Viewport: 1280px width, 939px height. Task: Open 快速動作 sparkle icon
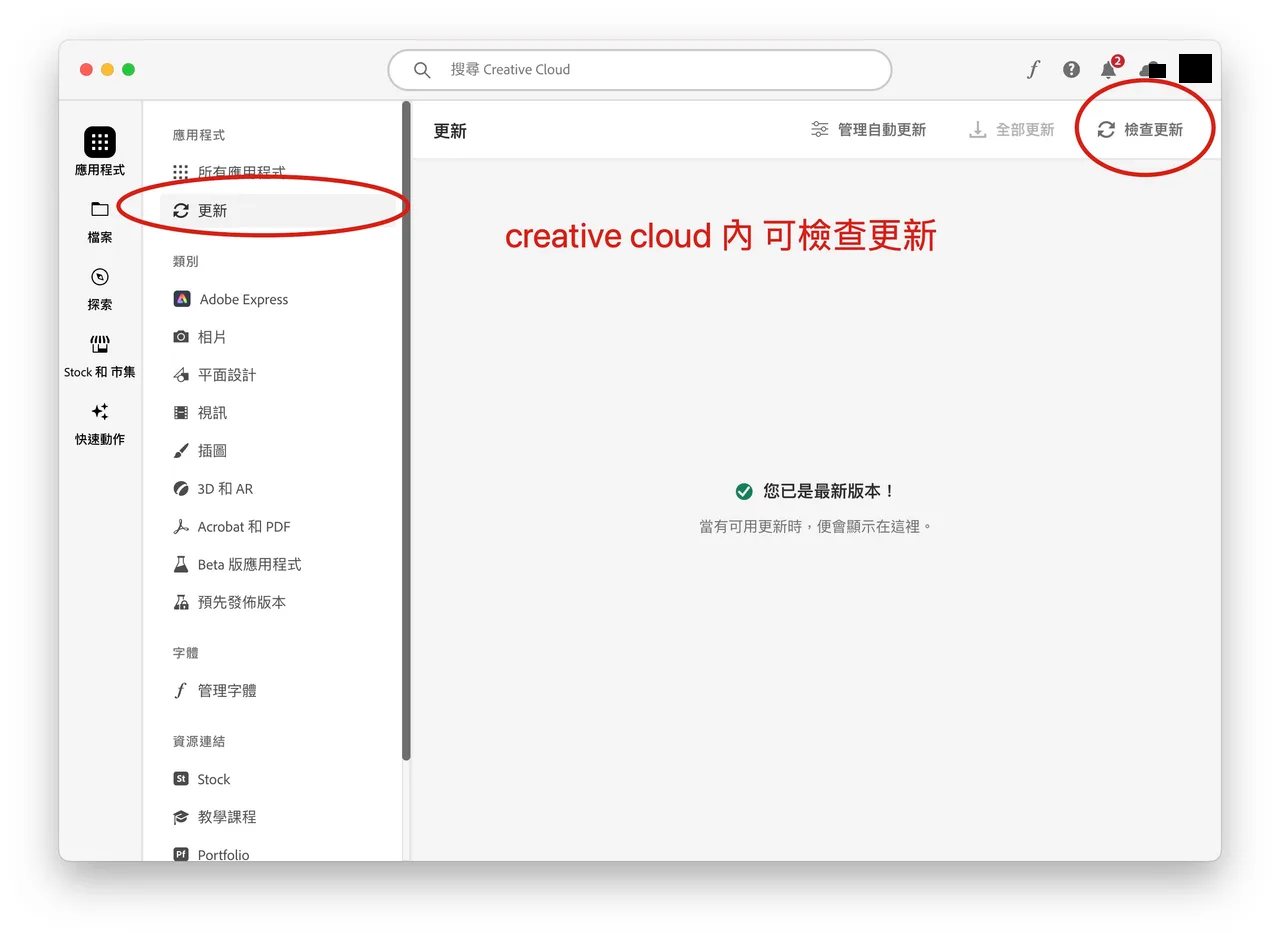coord(100,411)
